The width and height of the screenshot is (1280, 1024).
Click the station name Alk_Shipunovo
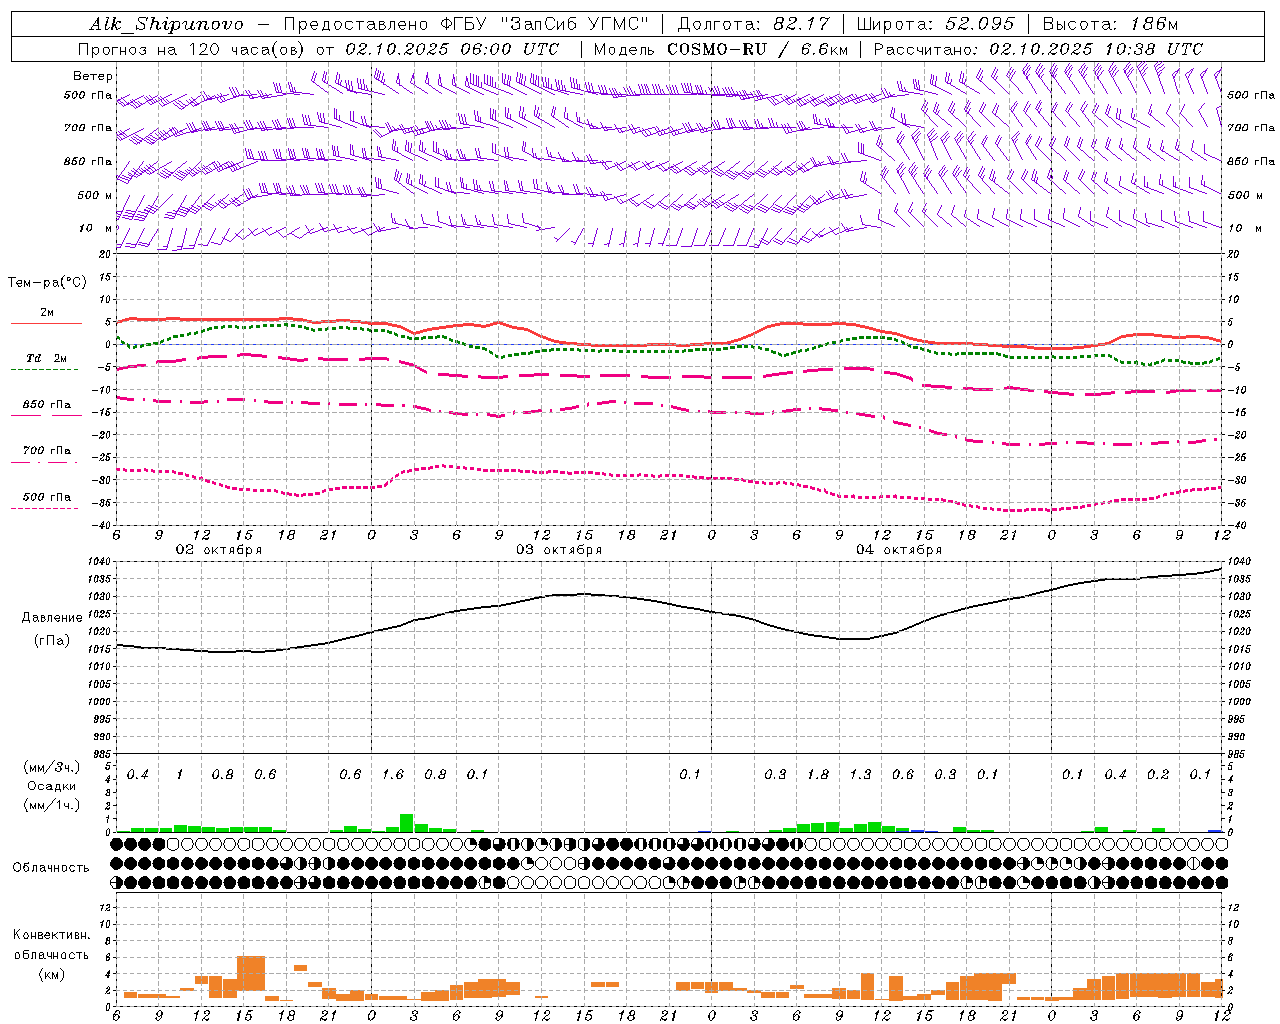[166, 24]
